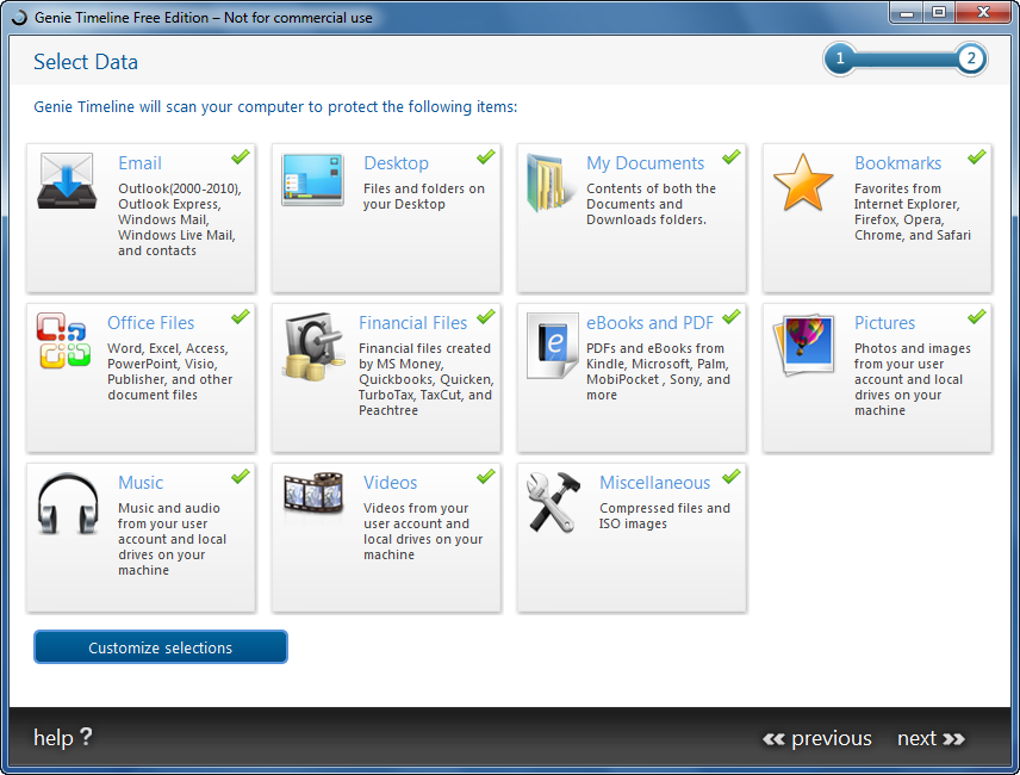This screenshot has width=1020, height=775.
Task: Uncheck the Email green checkmark
Action: [240, 157]
